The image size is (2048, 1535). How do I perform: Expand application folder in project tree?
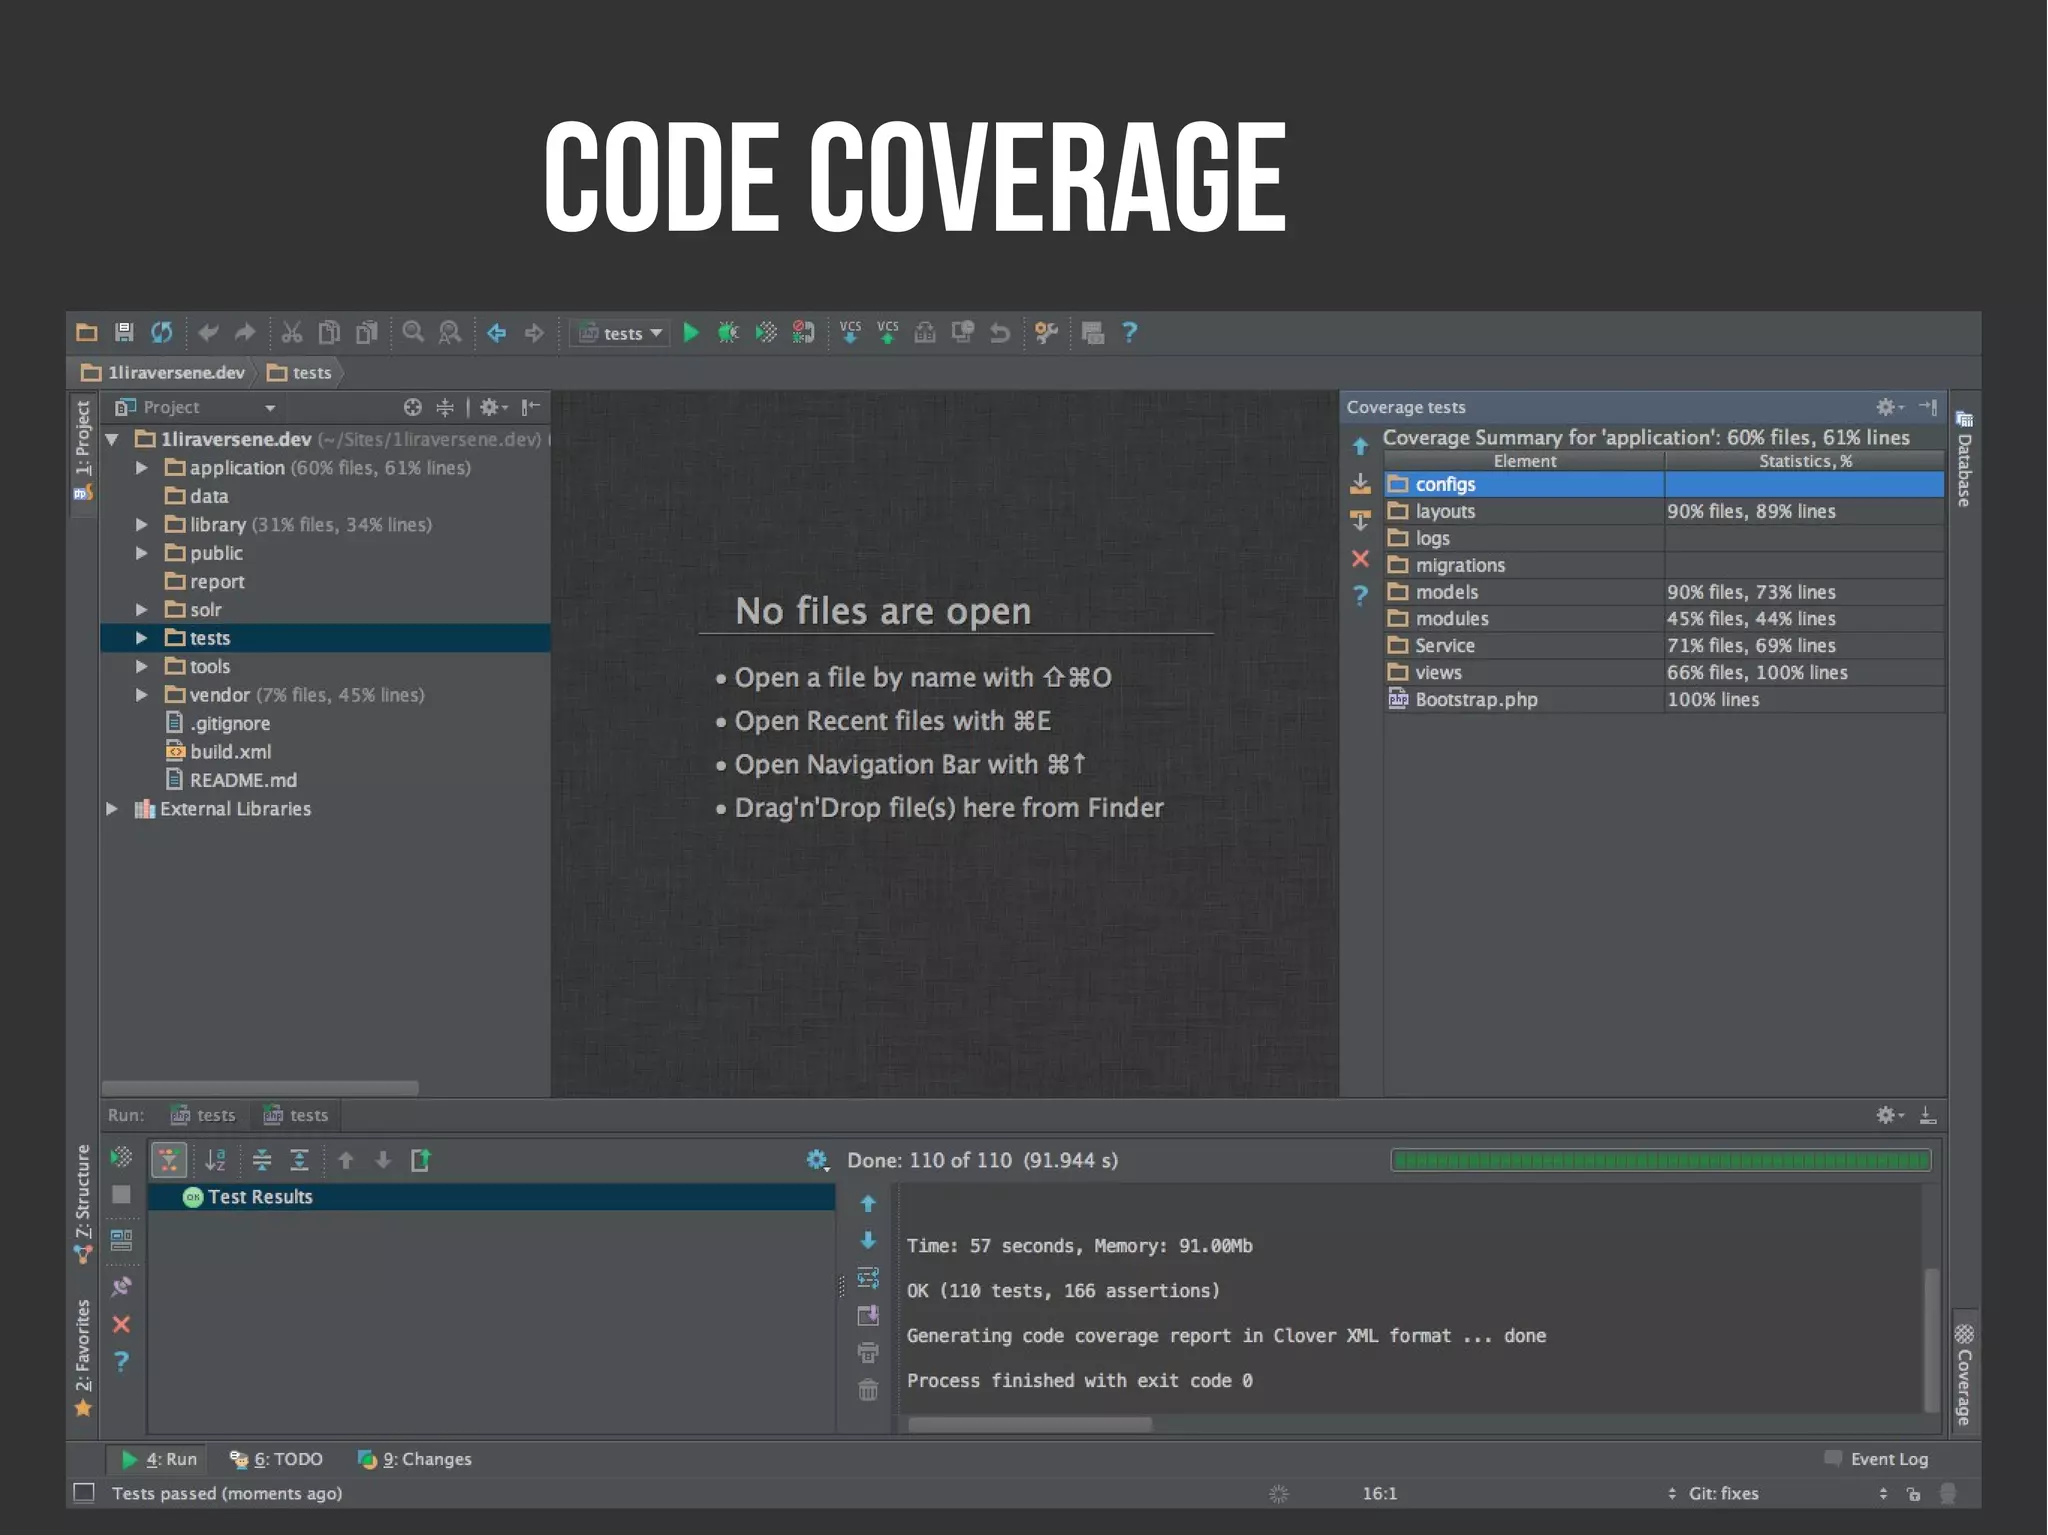point(142,468)
